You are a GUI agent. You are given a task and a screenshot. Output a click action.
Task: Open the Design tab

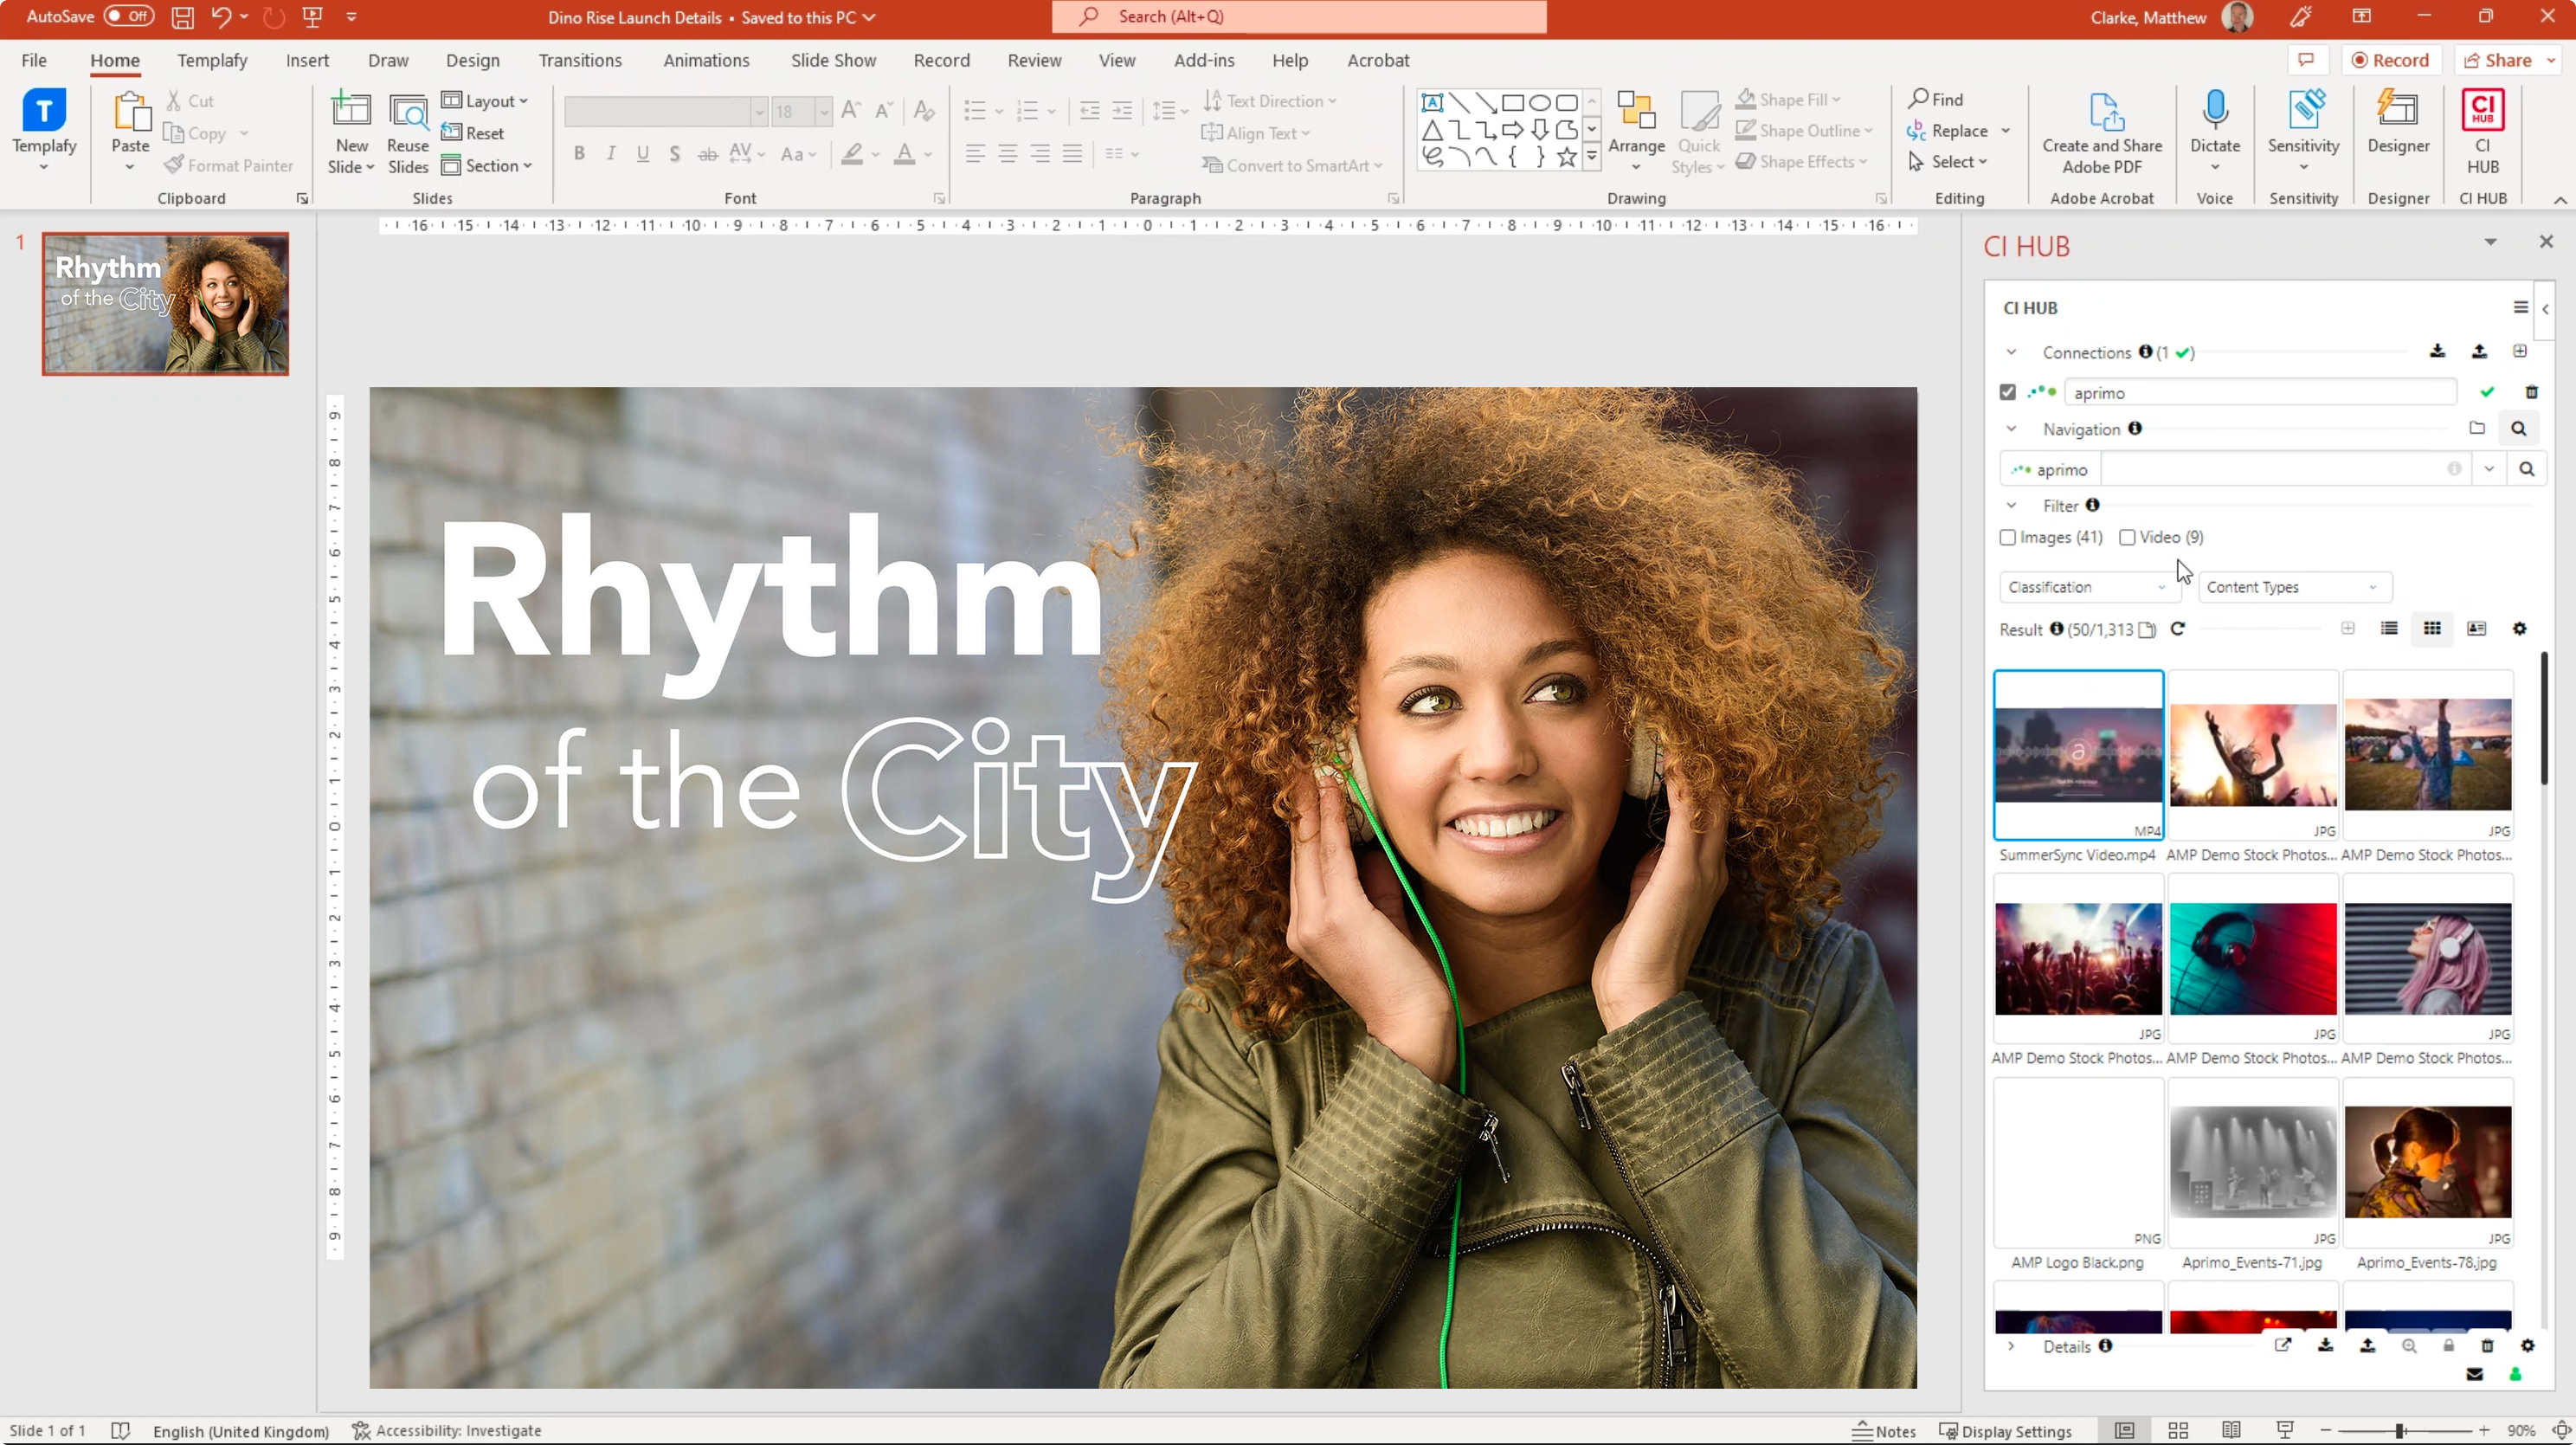pyautogui.click(x=472, y=60)
